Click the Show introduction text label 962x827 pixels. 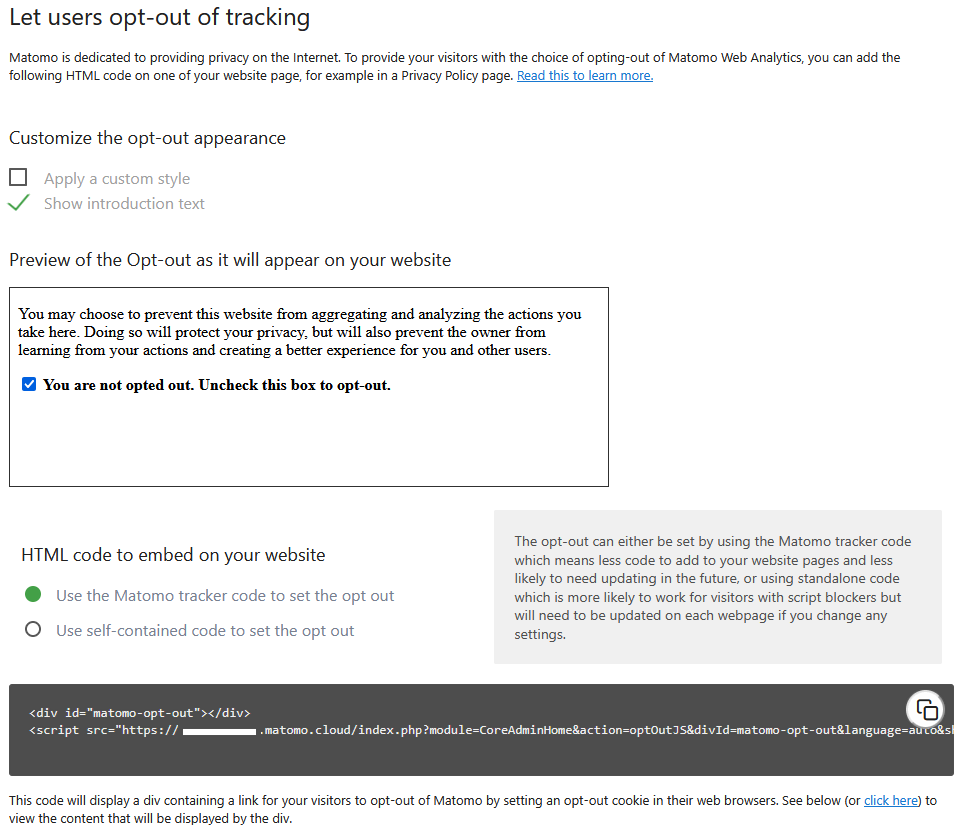click(124, 204)
